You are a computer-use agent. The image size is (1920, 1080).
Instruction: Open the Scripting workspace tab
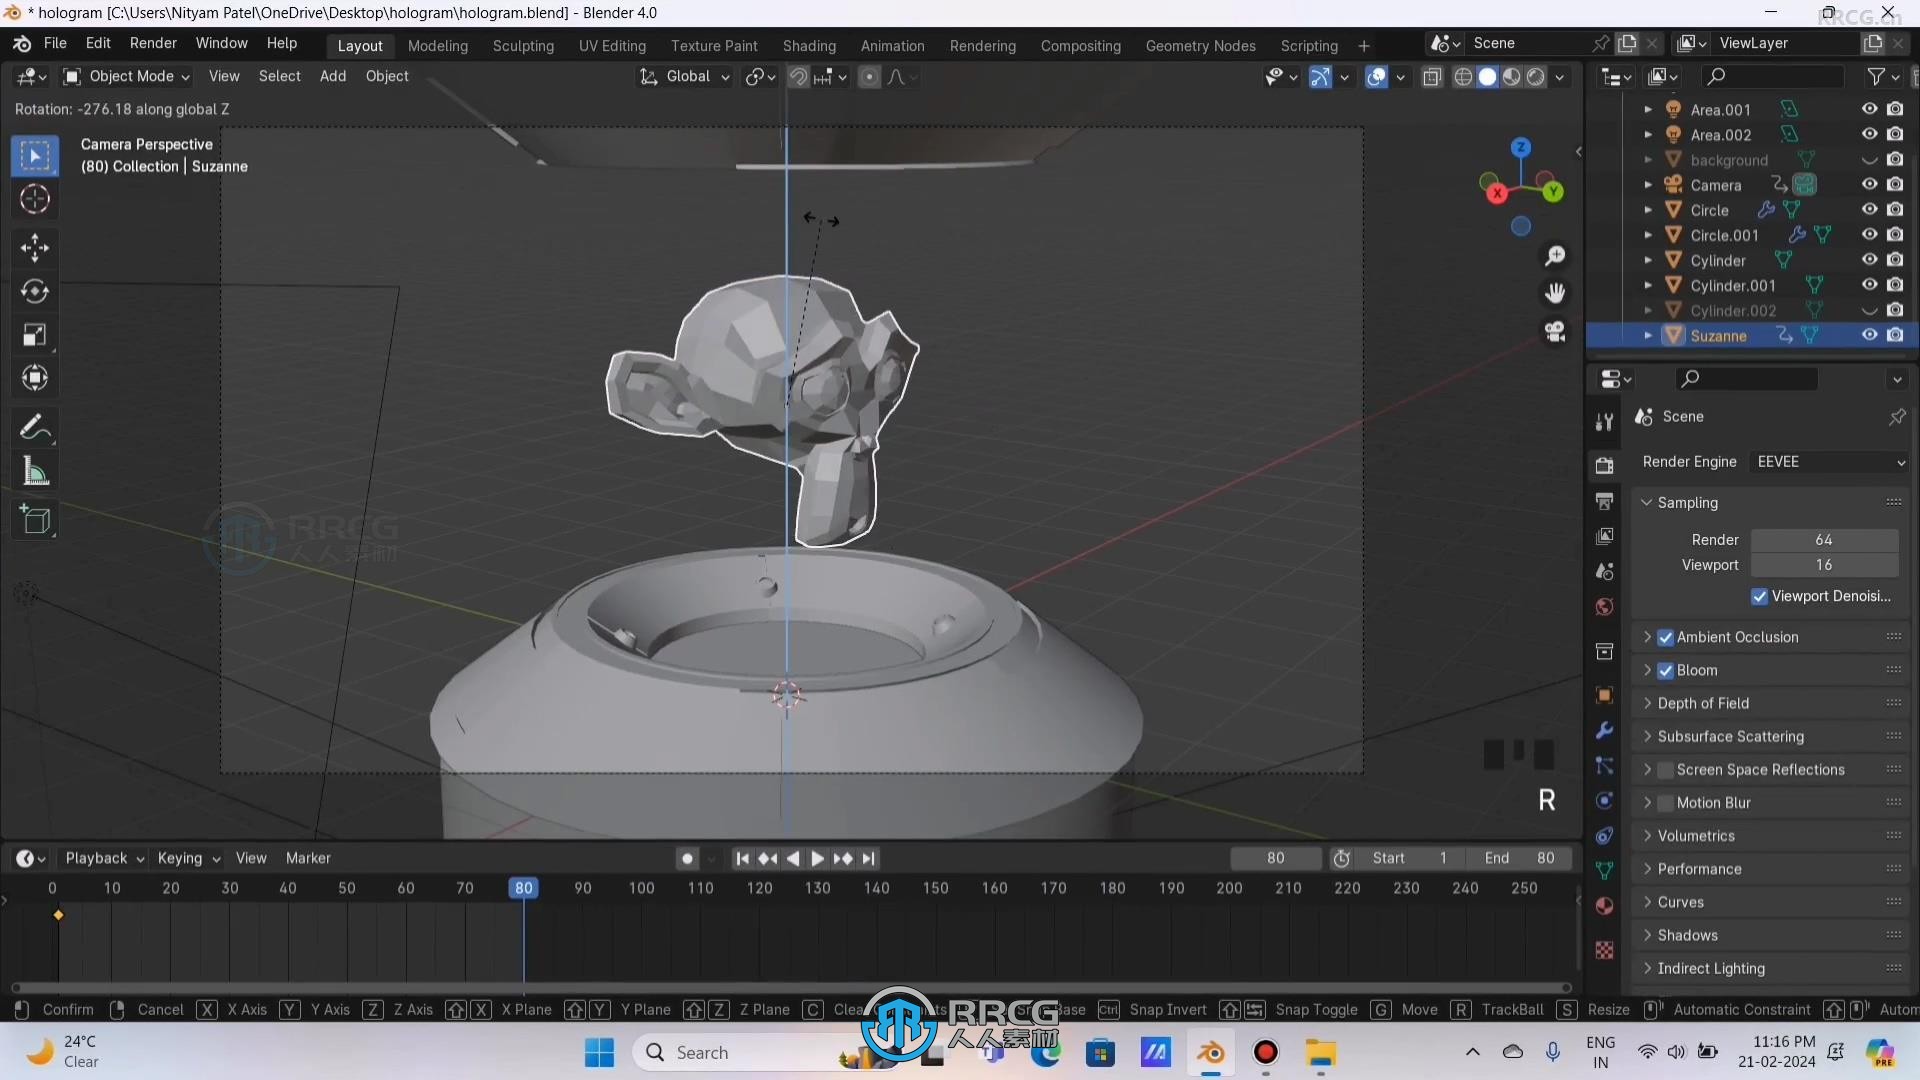pyautogui.click(x=1309, y=44)
